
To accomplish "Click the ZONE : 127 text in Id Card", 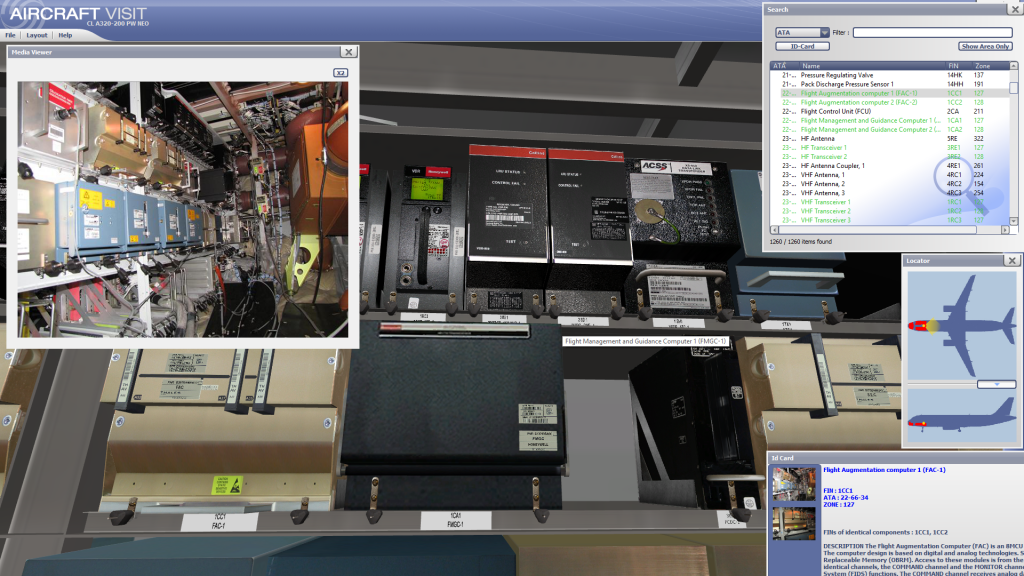I will pyautogui.click(x=839, y=505).
